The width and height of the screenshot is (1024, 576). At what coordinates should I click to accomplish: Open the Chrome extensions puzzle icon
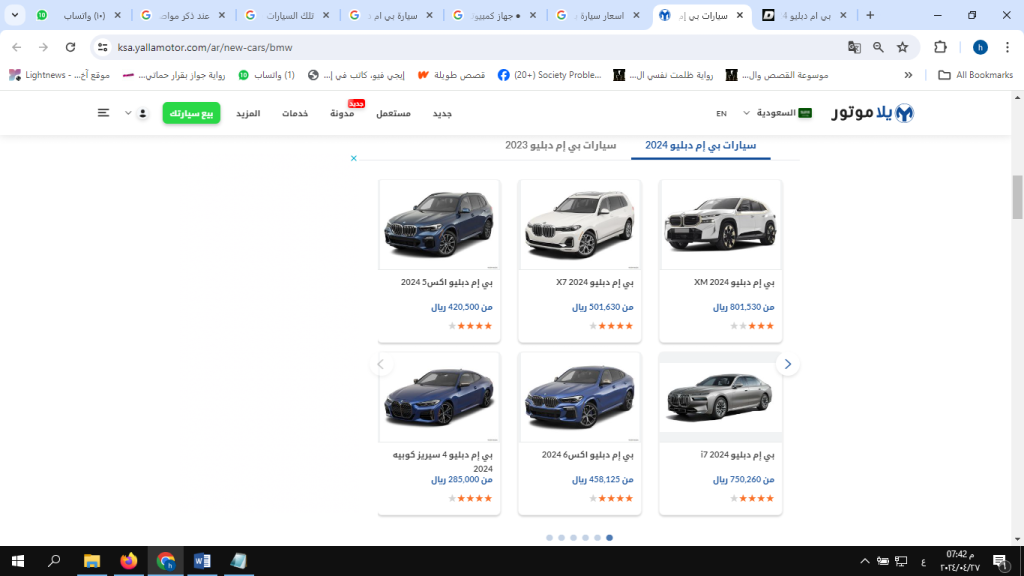[x=940, y=47]
